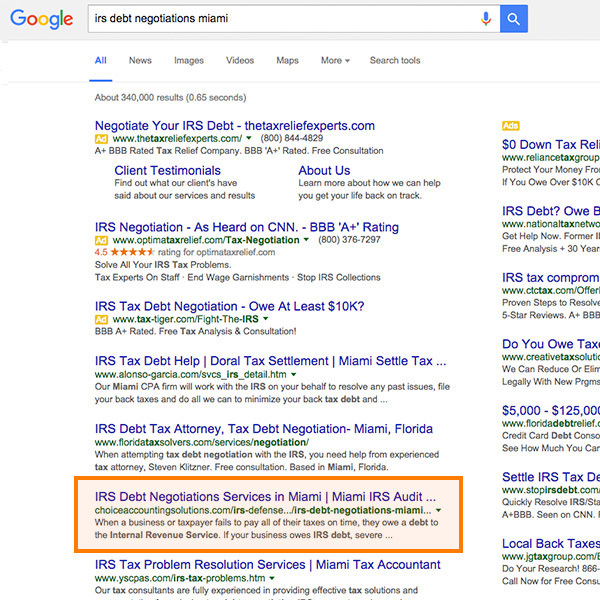Click the phone number (800) 844-4829
Image resolution: width=600 pixels, height=600 pixels.
click(x=292, y=138)
